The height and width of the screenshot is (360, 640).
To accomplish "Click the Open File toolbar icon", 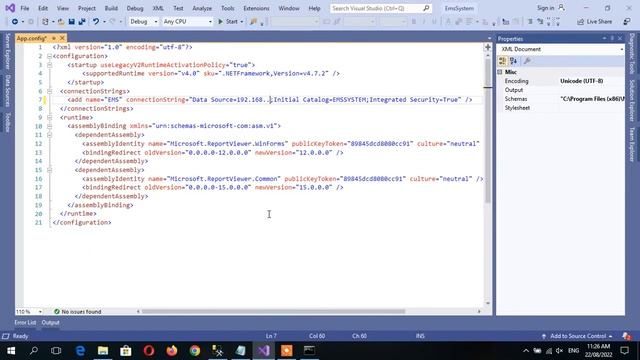I will [61, 22].
